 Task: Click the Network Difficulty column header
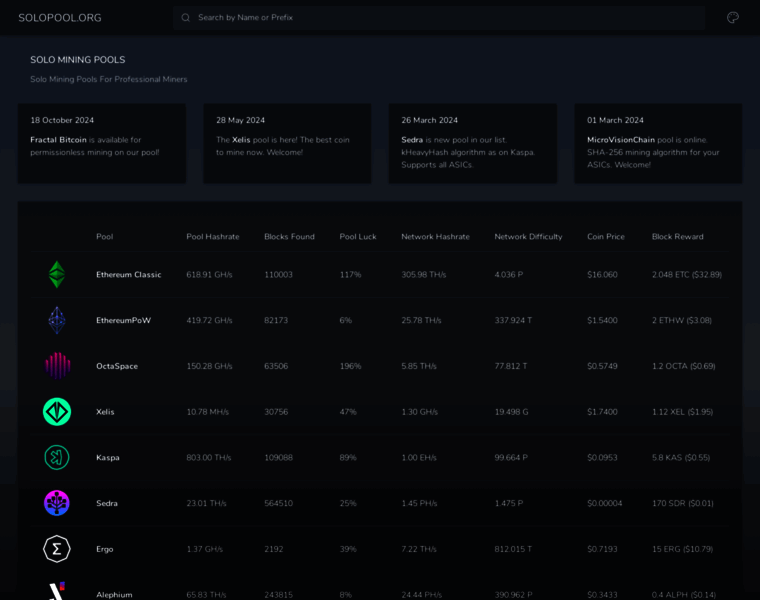pos(528,237)
